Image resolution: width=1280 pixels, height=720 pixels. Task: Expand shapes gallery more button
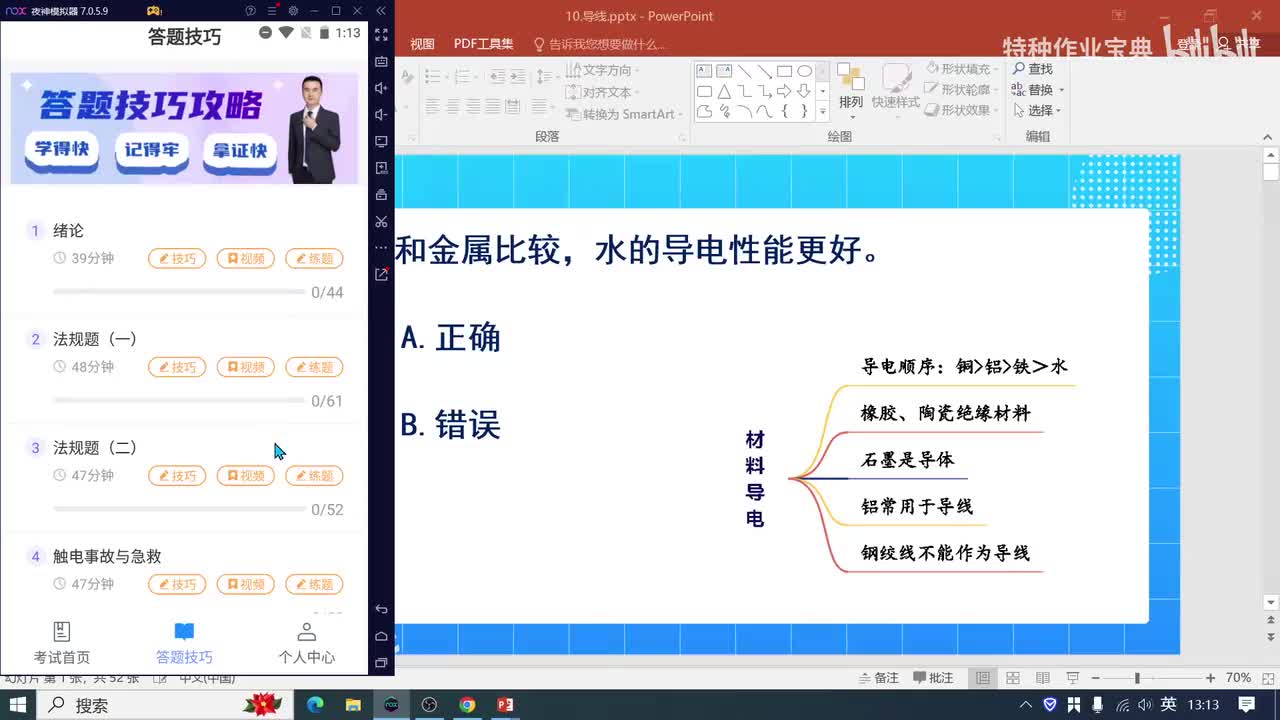(x=823, y=112)
